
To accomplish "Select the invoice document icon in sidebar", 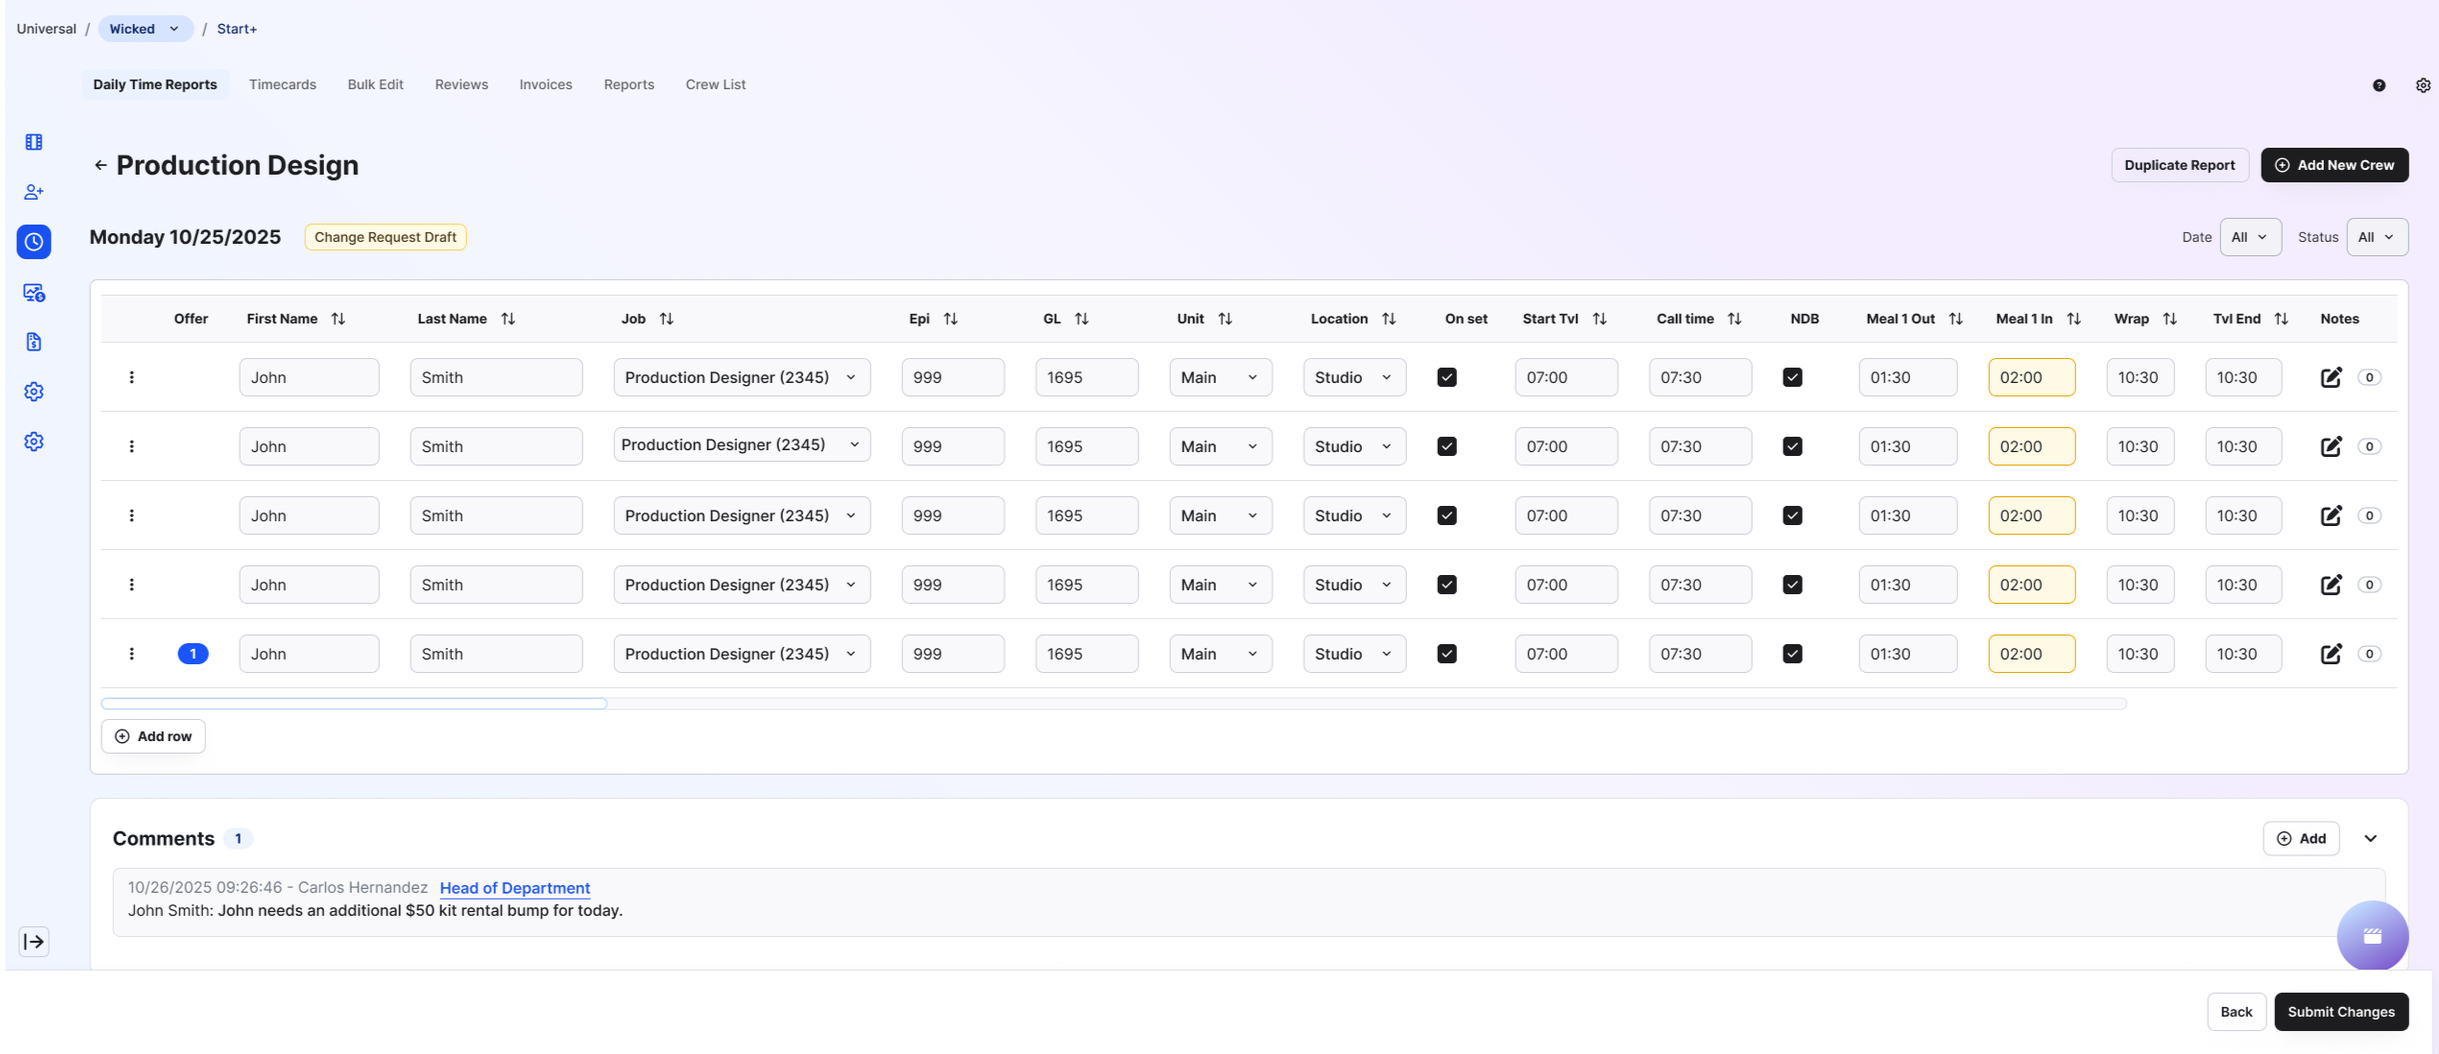I will point(33,341).
